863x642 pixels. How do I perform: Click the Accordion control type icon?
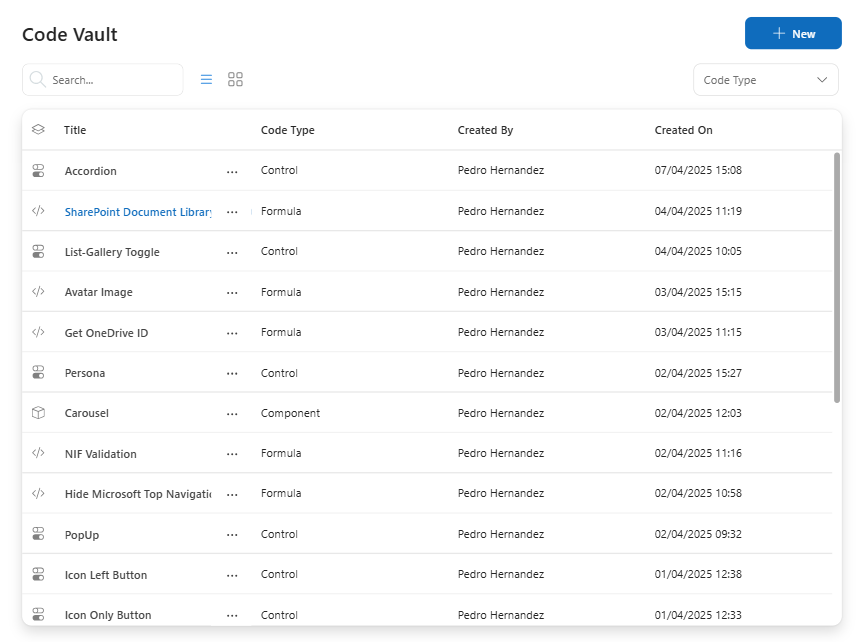pos(38,171)
